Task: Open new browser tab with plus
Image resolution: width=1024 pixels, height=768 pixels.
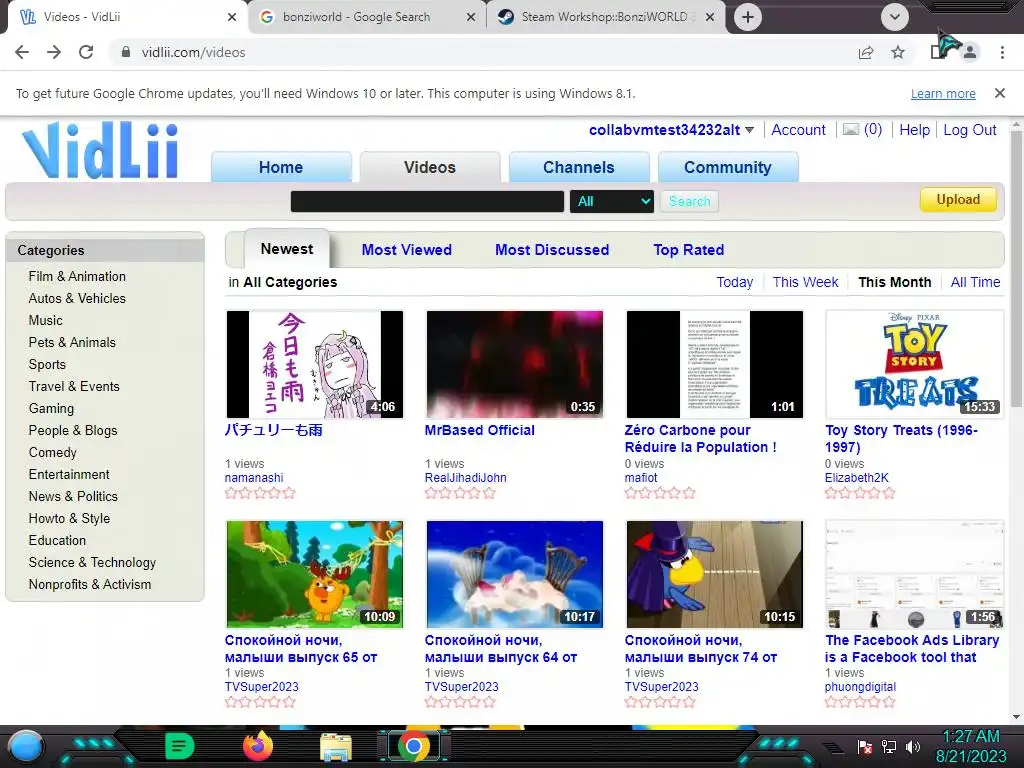Action: (748, 17)
